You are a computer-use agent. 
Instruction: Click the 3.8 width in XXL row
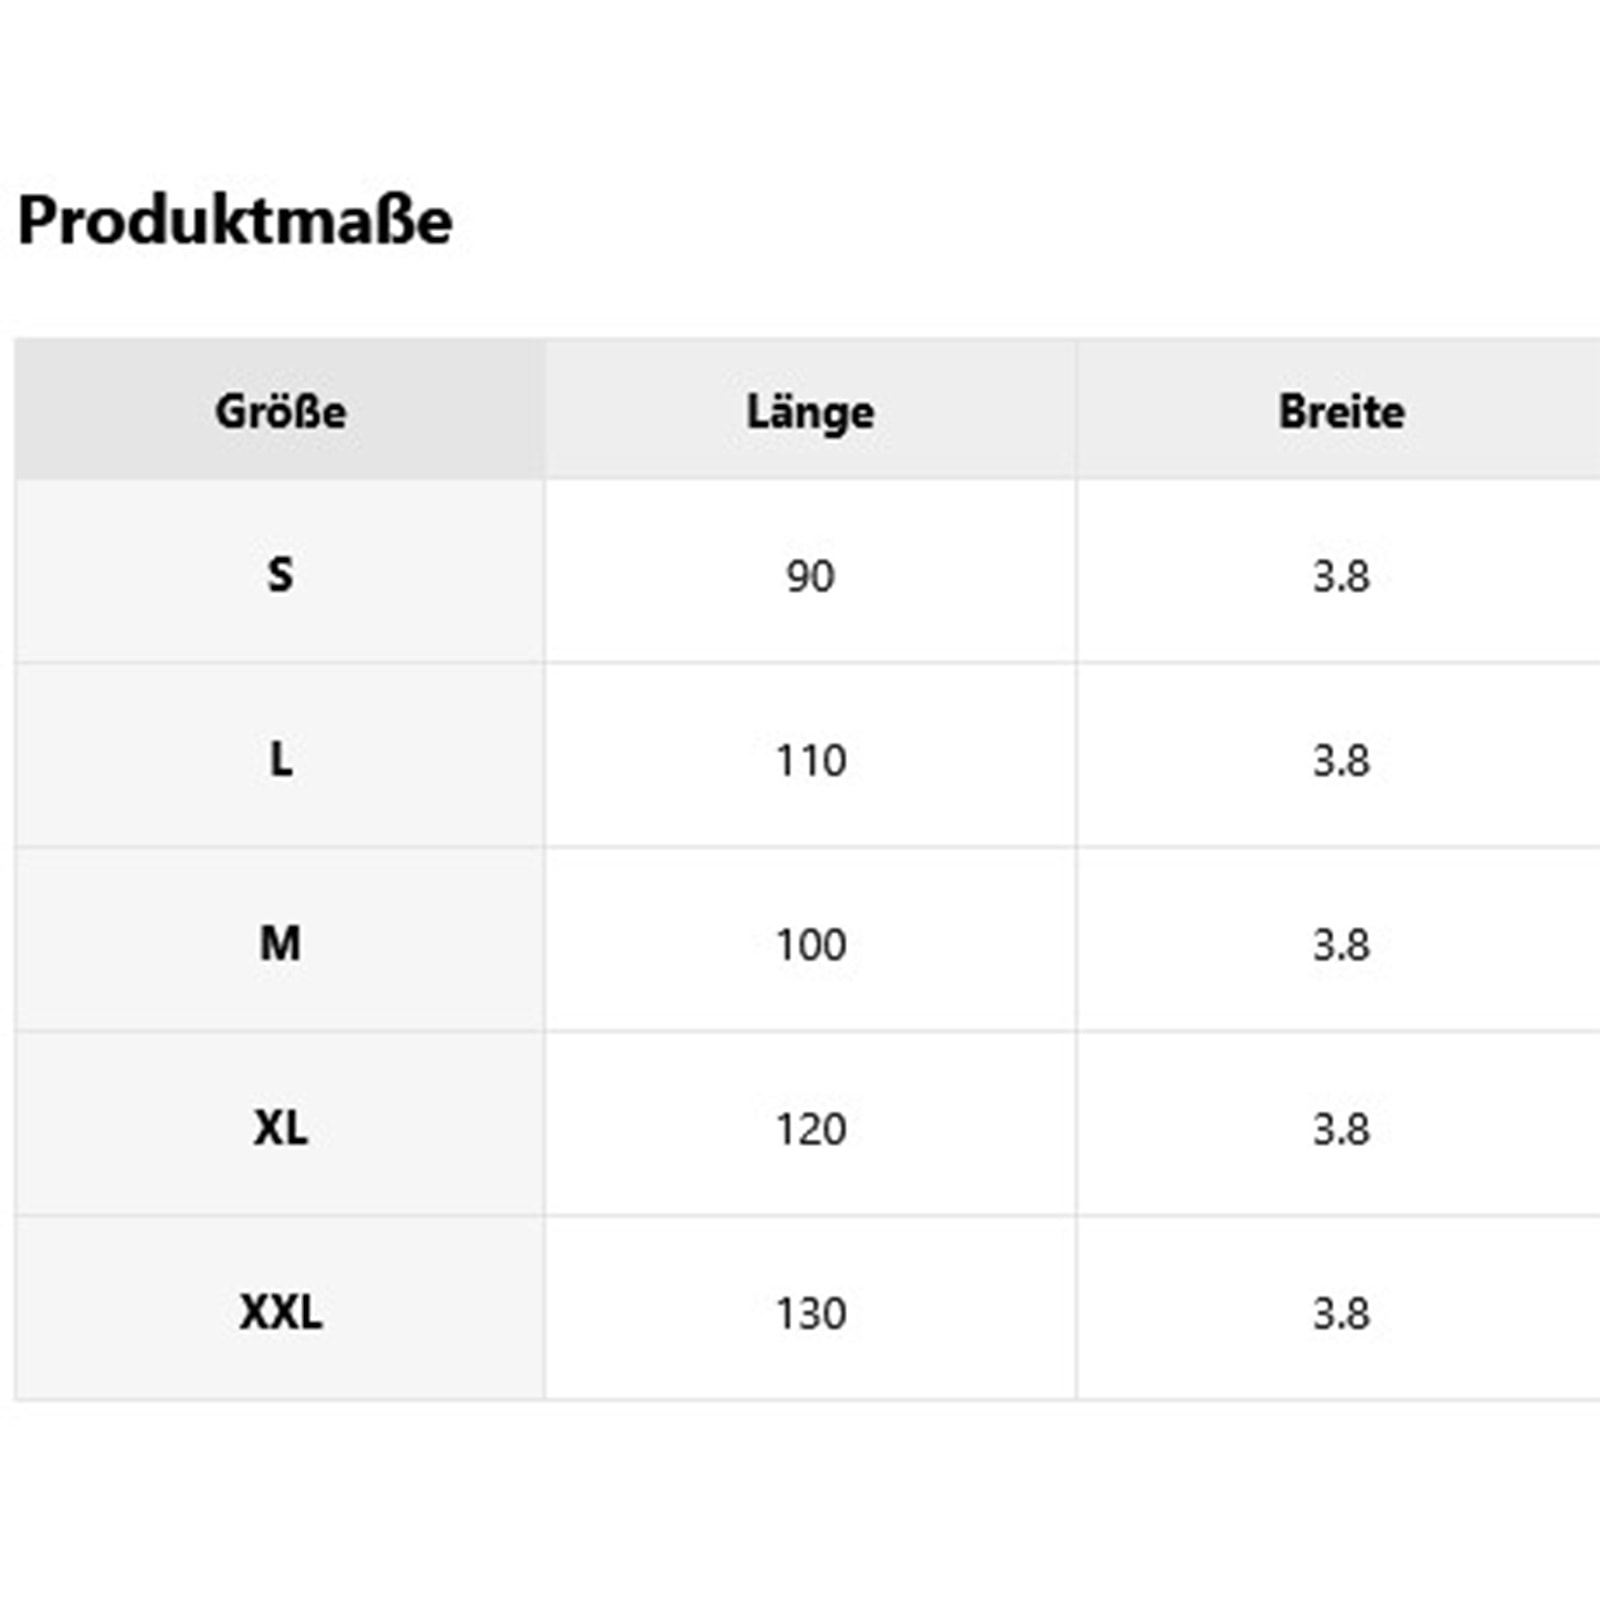[1341, 1314]
